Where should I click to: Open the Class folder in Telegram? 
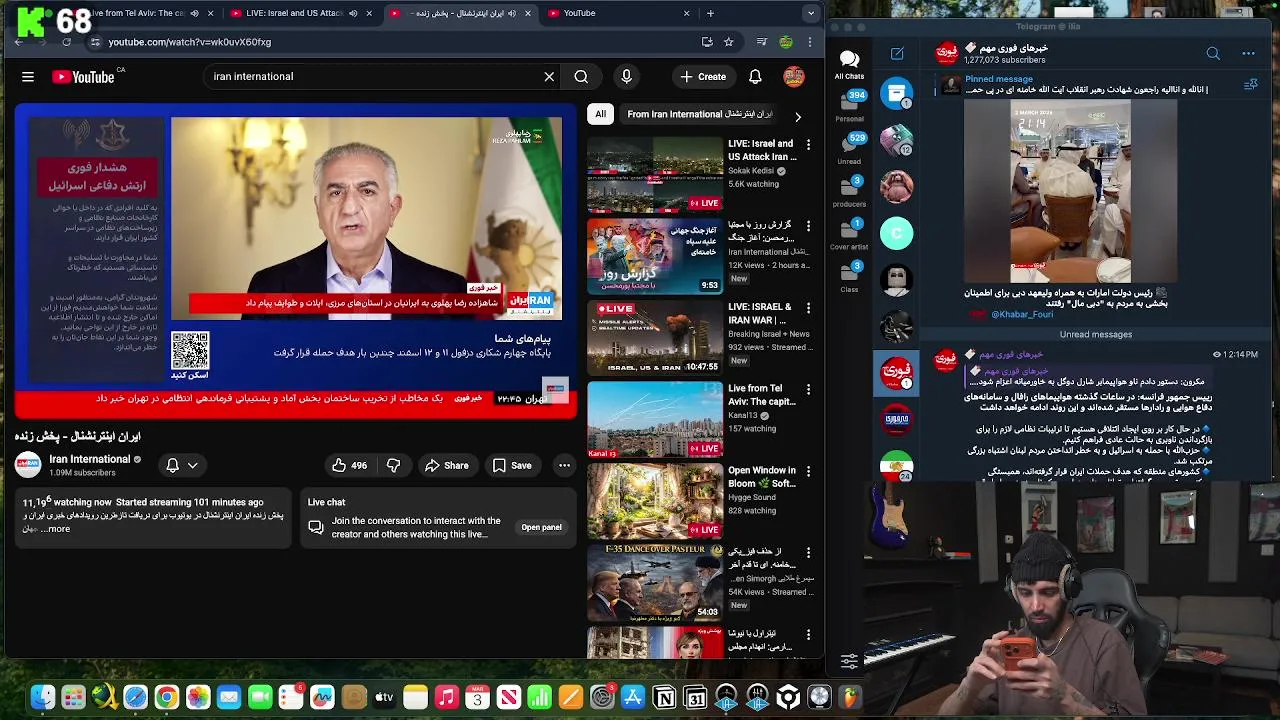pyautogui.click(x=849, y=277)
